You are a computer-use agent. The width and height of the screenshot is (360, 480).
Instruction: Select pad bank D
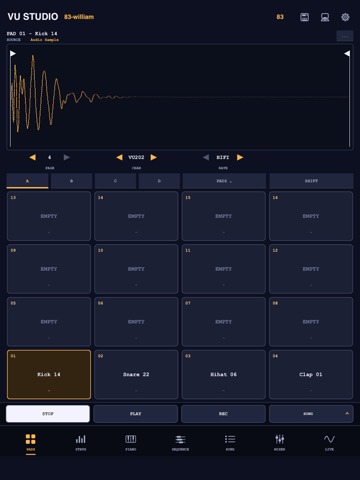159,181
